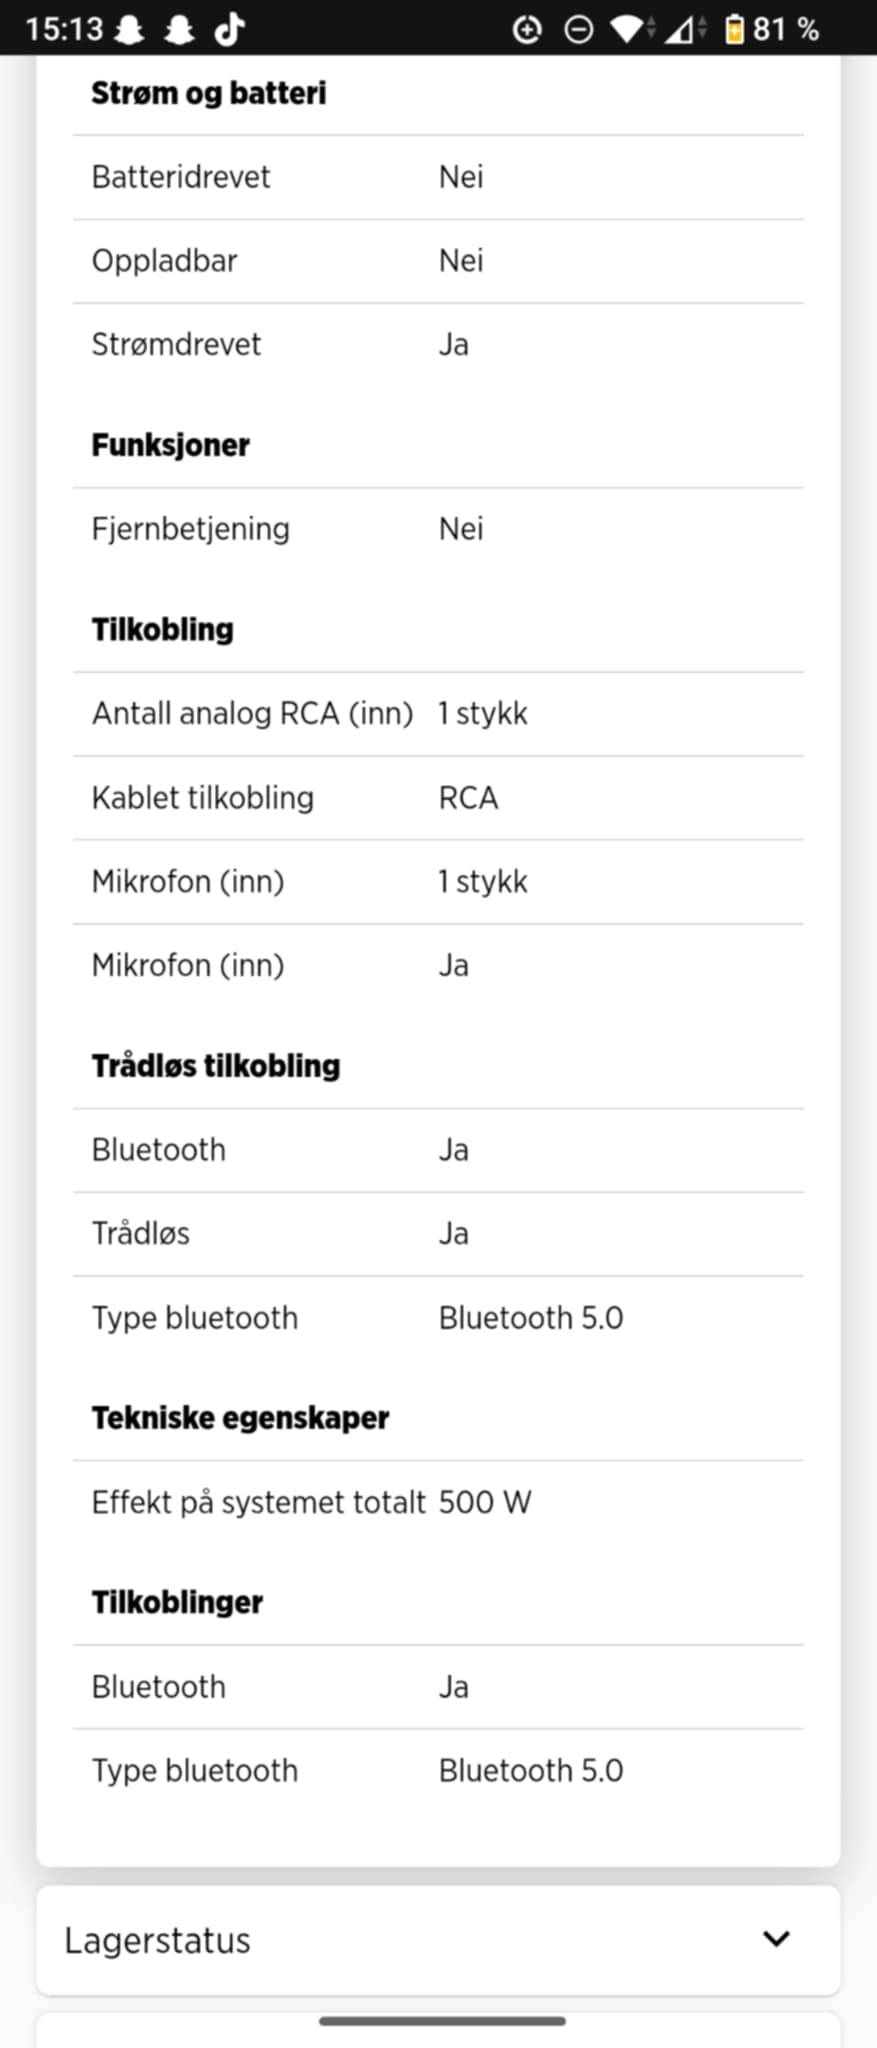Select the Tekniske egenskaper heading
877x2048 pixels.
(240, 1417)
